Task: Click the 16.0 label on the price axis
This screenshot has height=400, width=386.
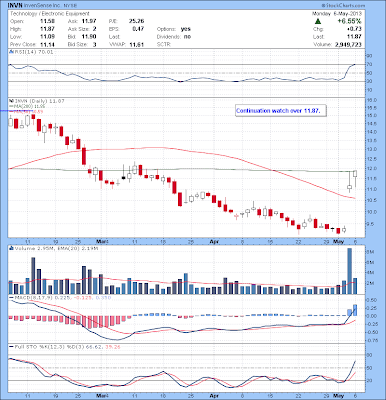Action: [x=372, y=100]
